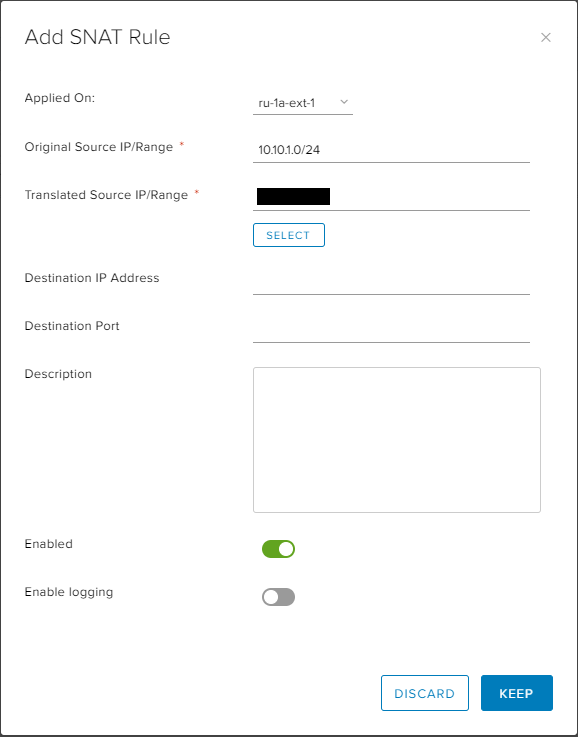Click the Translated Source IP/Range field
Viewport: 578px width, 737px height.
tap(391, 197)
